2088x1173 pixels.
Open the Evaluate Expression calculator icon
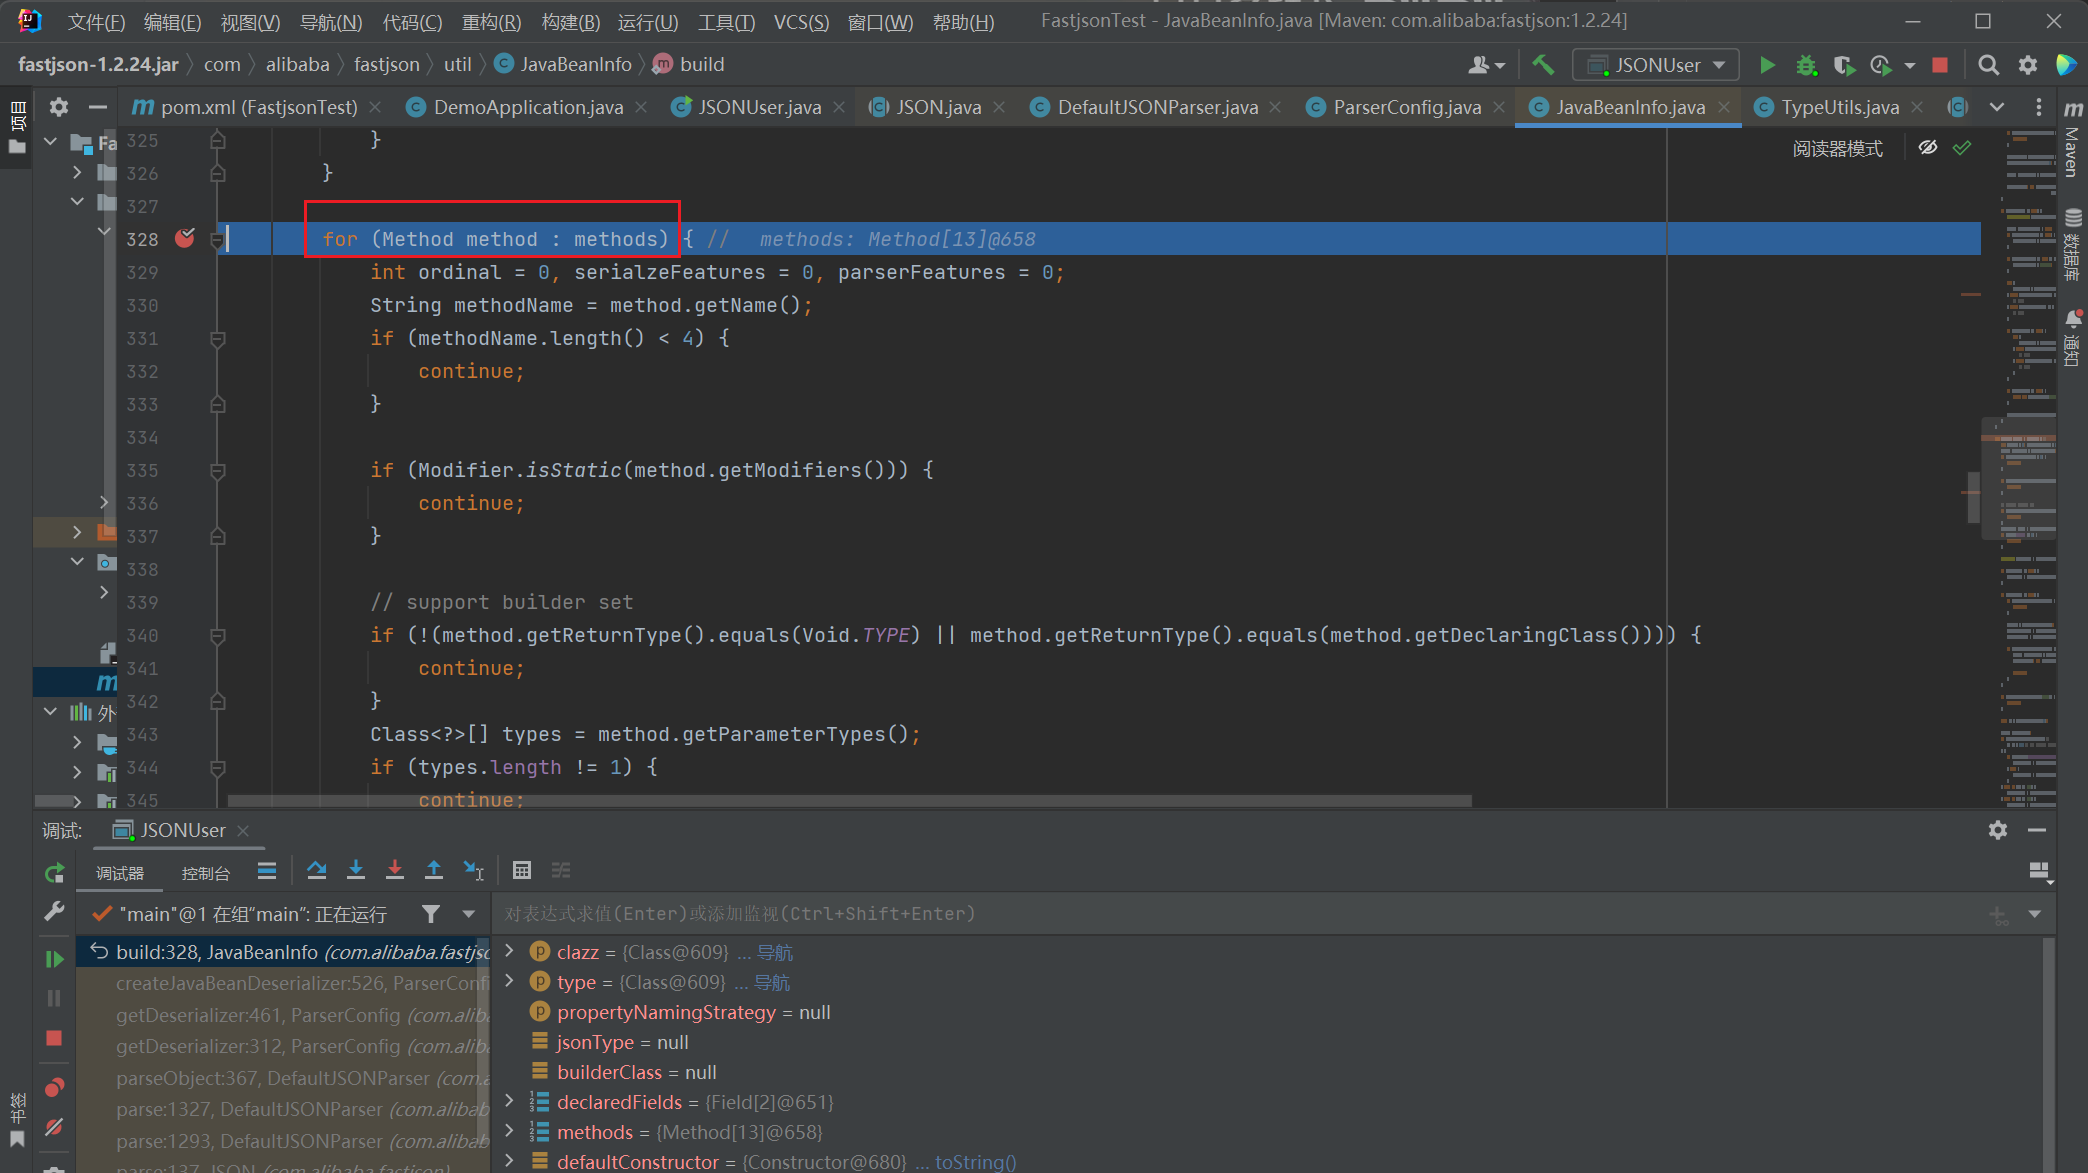pyautogui.click(x=521, y=870)
